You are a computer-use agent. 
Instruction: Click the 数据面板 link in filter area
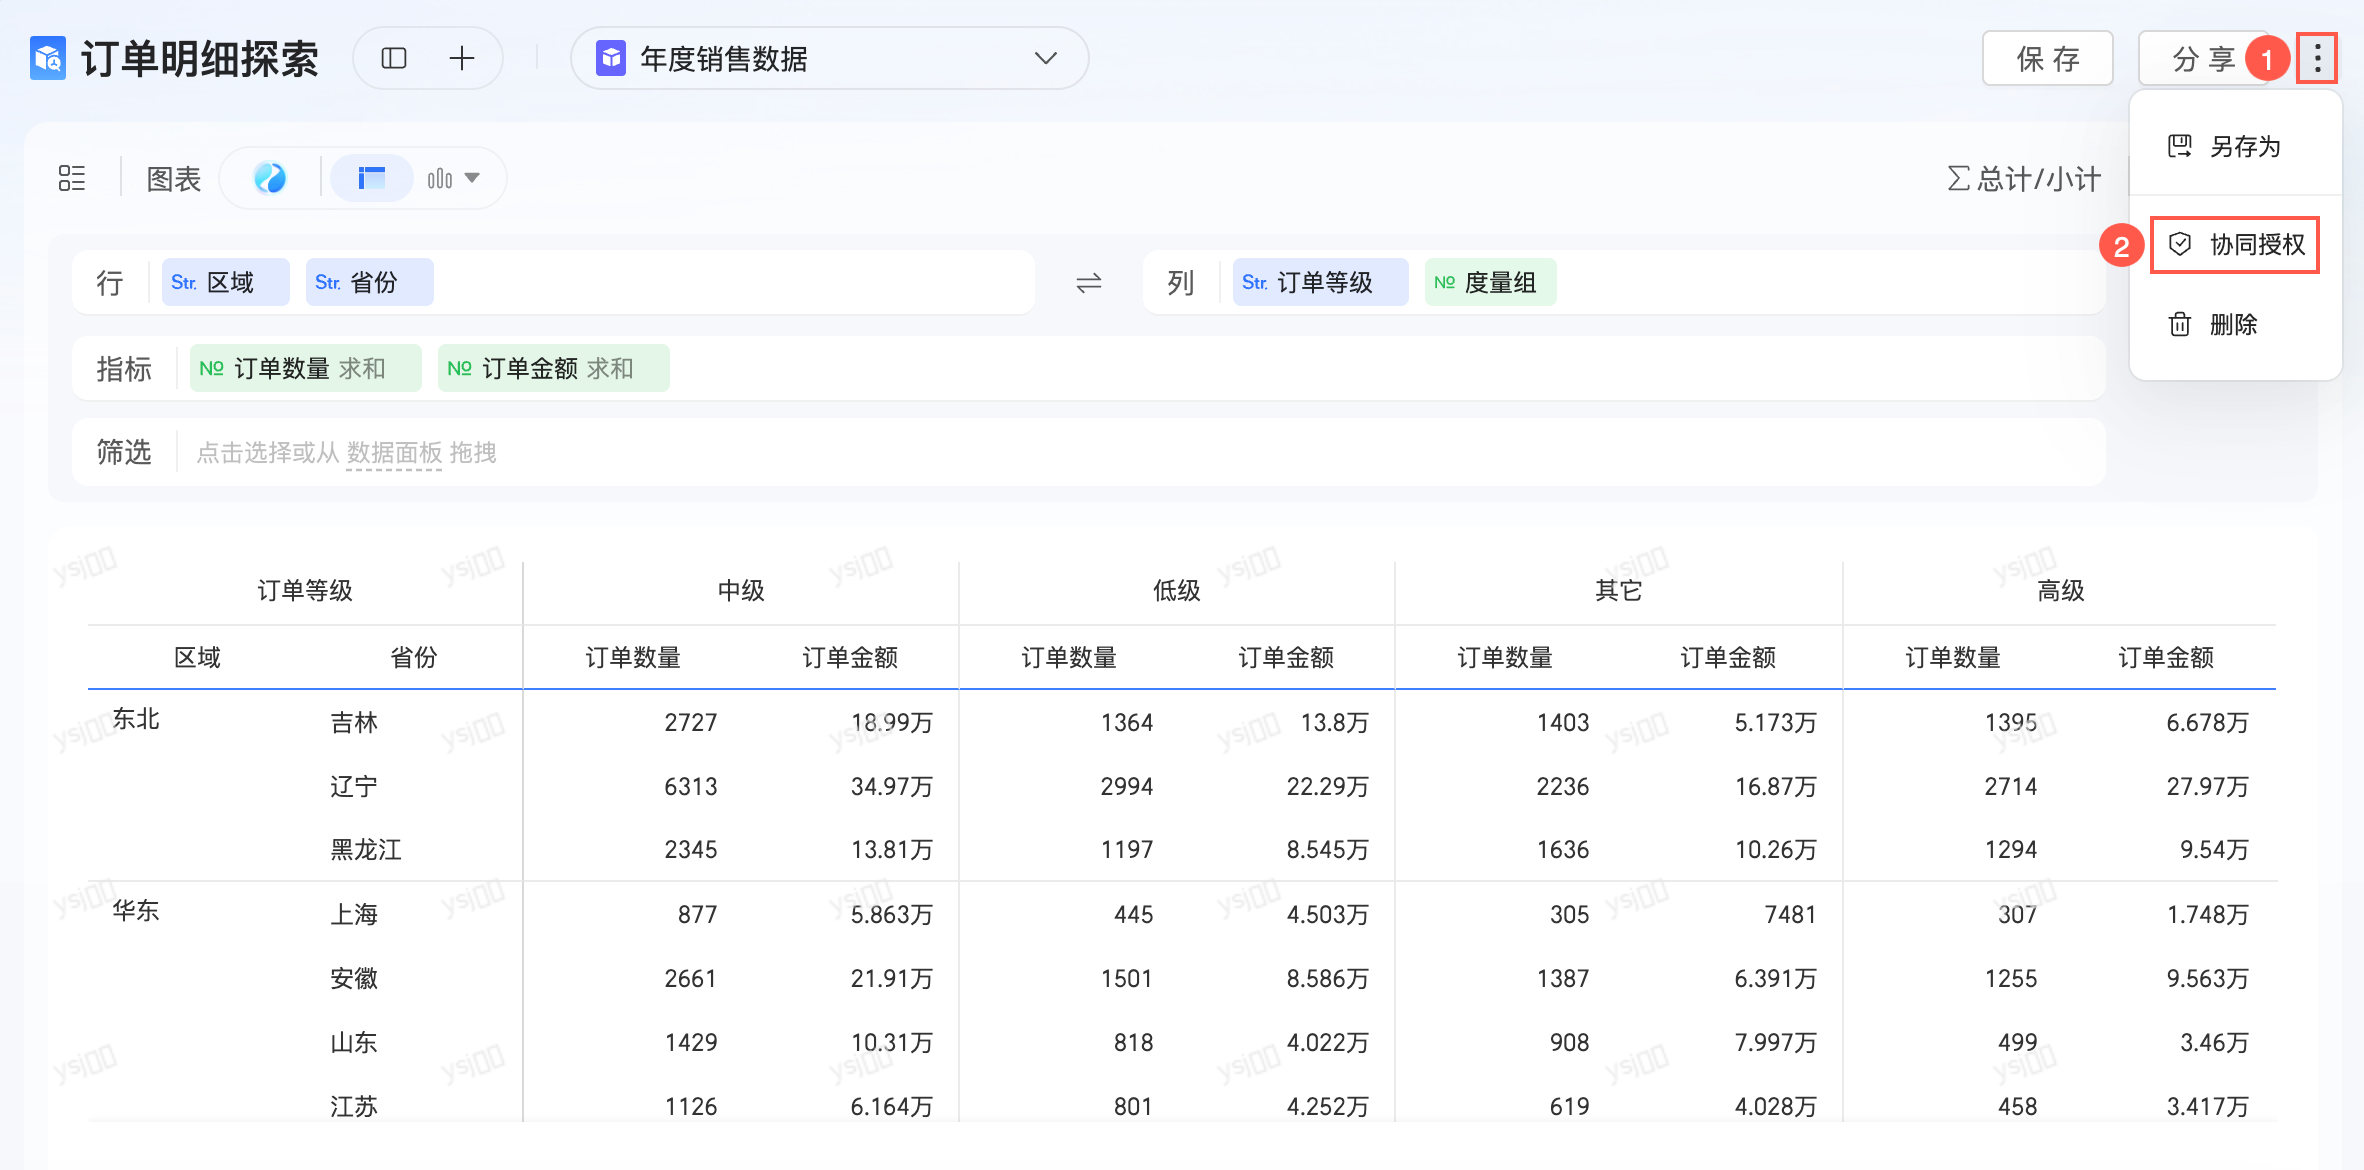point(394,453)
